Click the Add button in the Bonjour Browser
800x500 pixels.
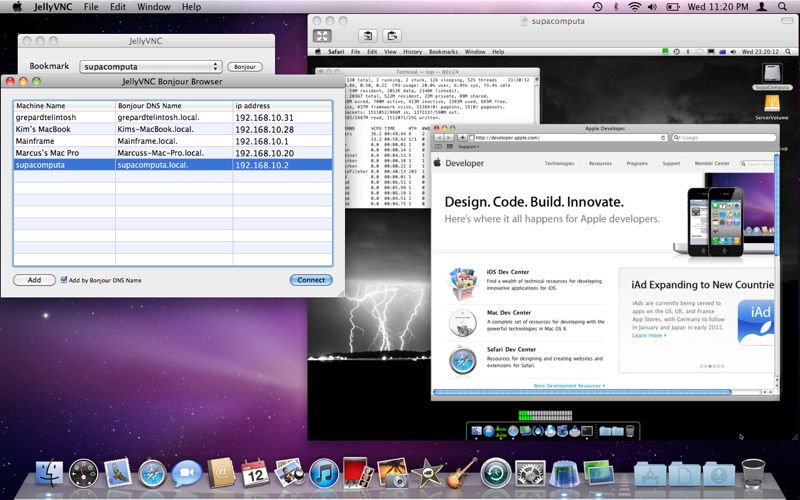coord(34,280)
